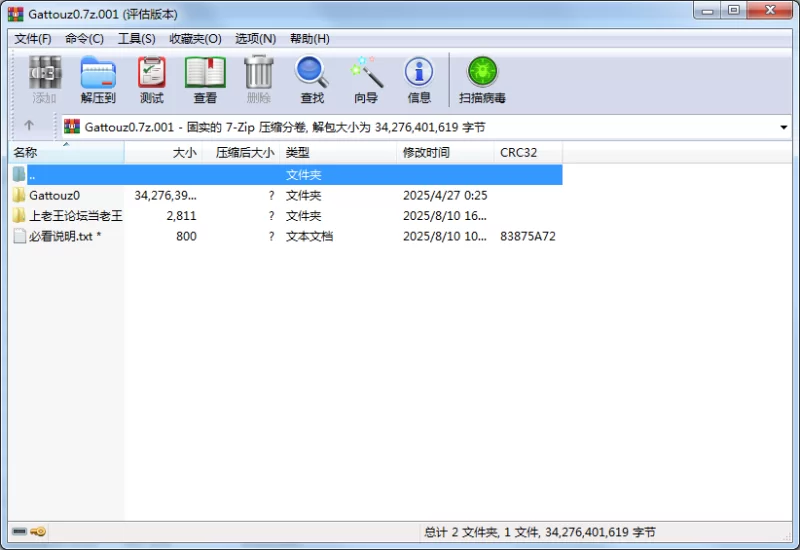Sort by CRC32 column header
800x550 pixels.
pyautogui.click(x=528, y=153)
